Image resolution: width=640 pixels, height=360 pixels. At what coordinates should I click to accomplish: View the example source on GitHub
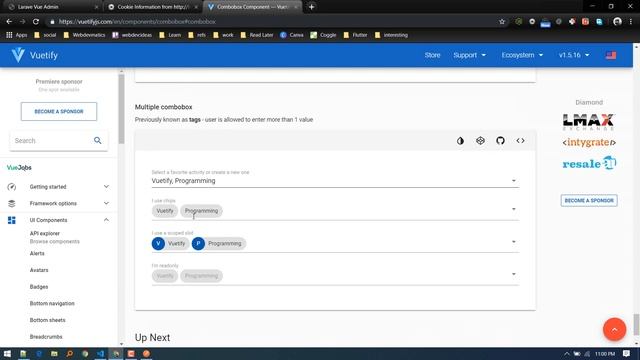500,141
